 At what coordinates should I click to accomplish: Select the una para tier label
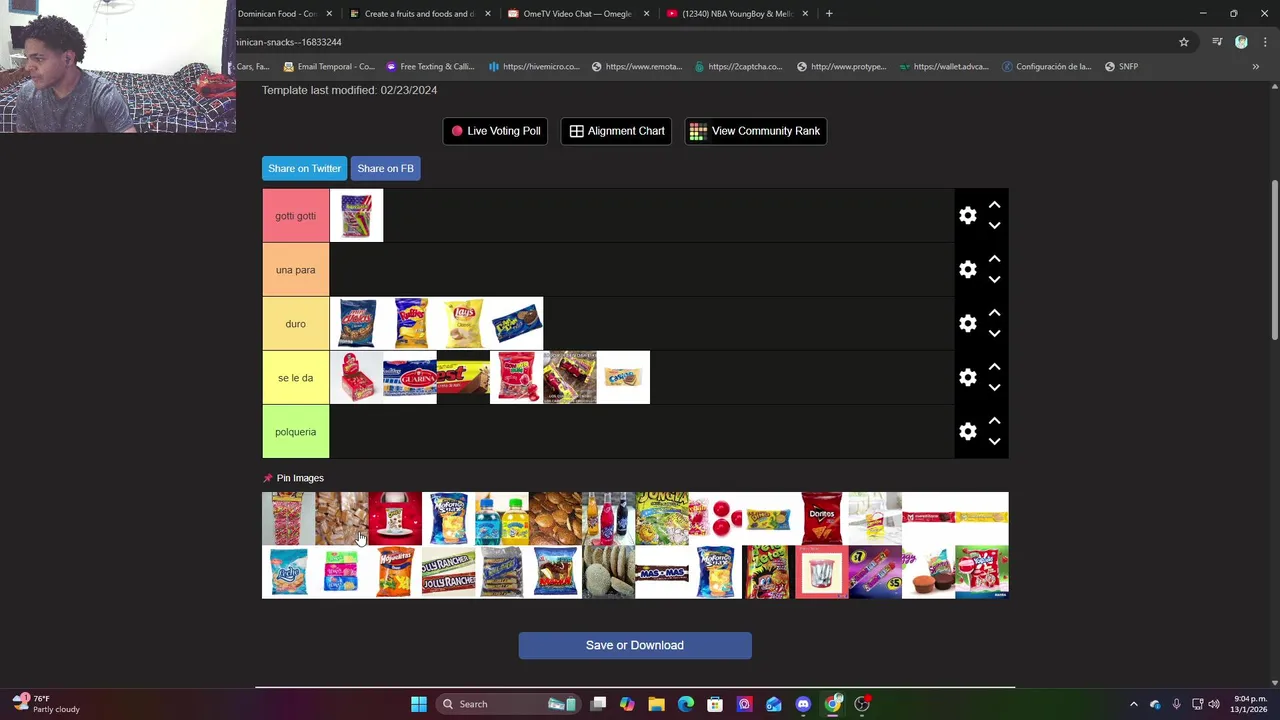(295, 270)
